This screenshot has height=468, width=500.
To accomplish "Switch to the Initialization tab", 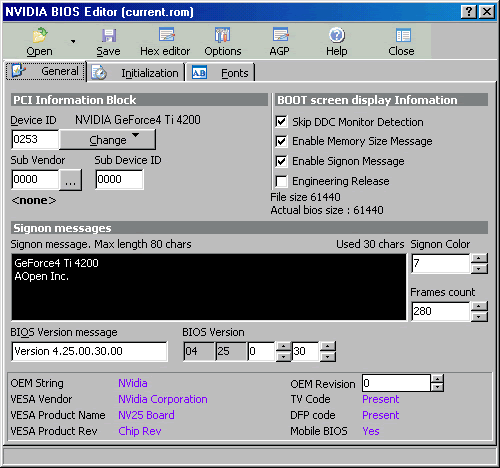I will (x=136, y=72).
